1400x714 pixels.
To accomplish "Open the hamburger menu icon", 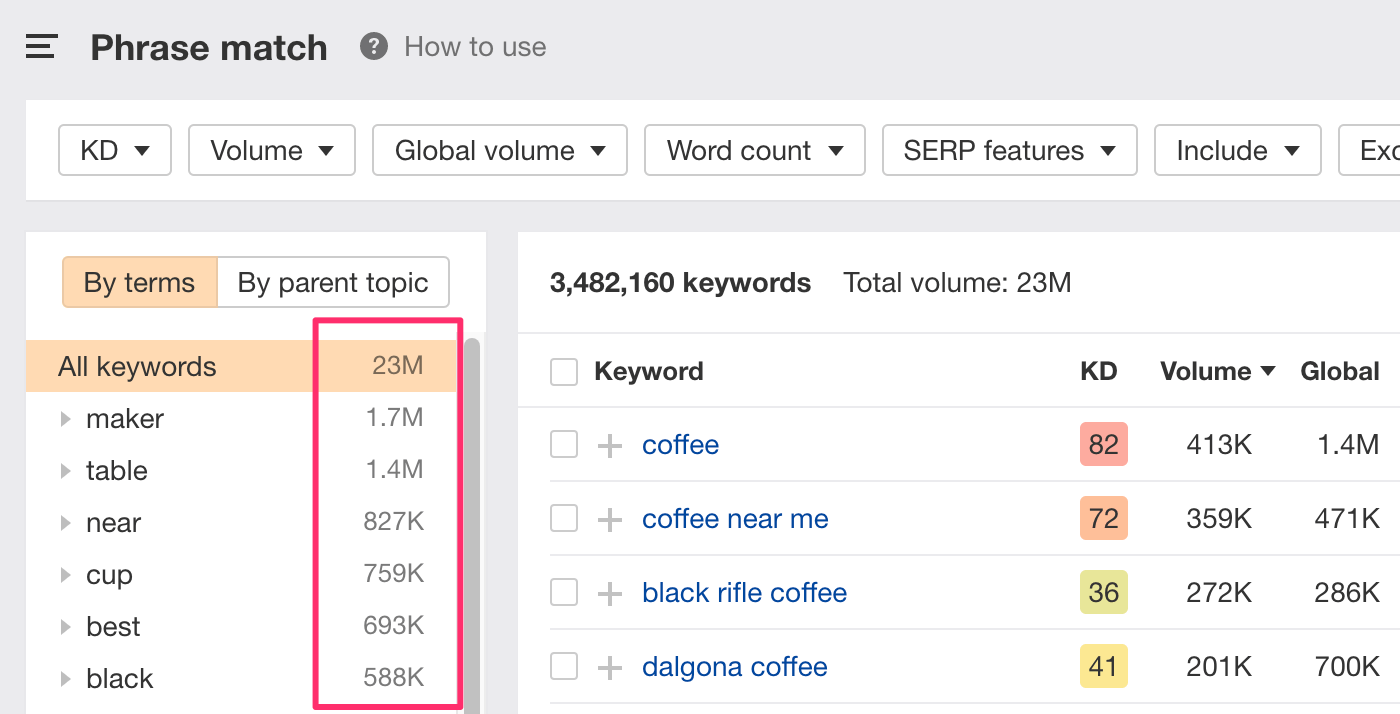I will point(41,47).
